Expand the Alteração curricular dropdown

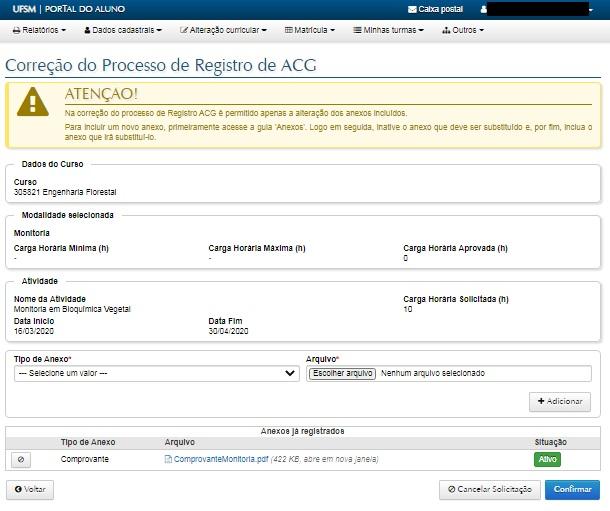point(223,30)
